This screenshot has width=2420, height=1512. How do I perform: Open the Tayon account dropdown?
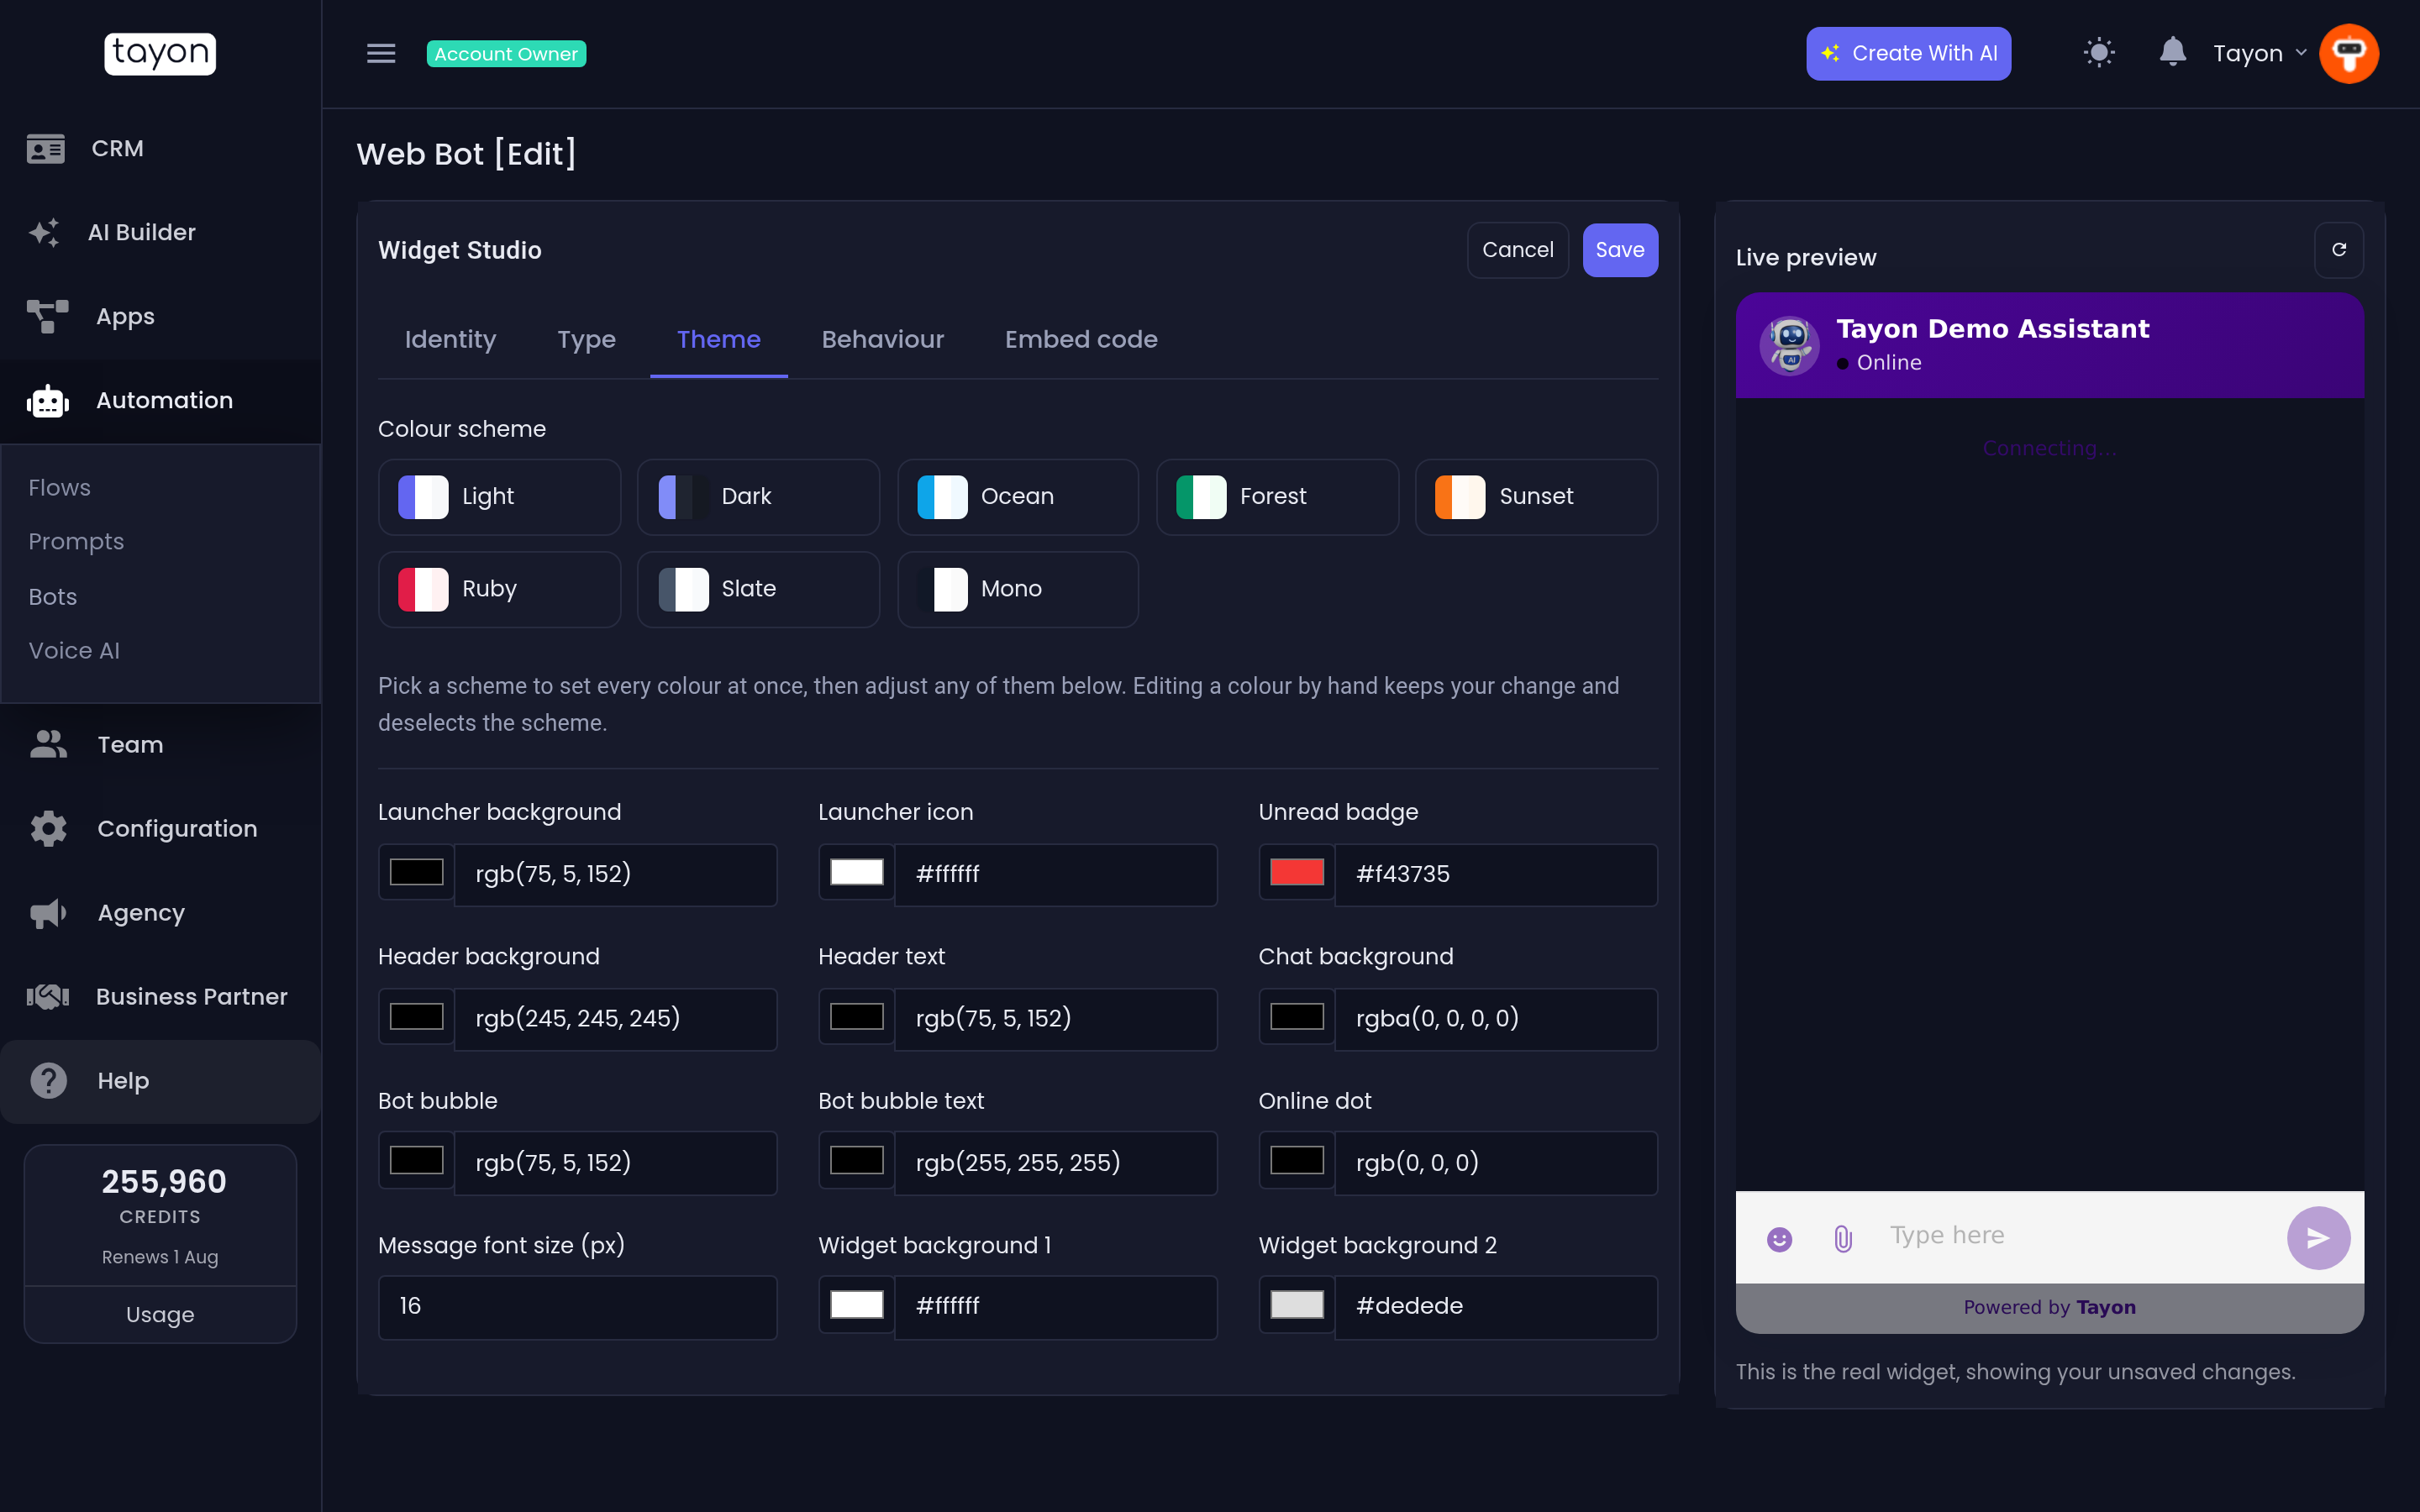click(2259, 53)
